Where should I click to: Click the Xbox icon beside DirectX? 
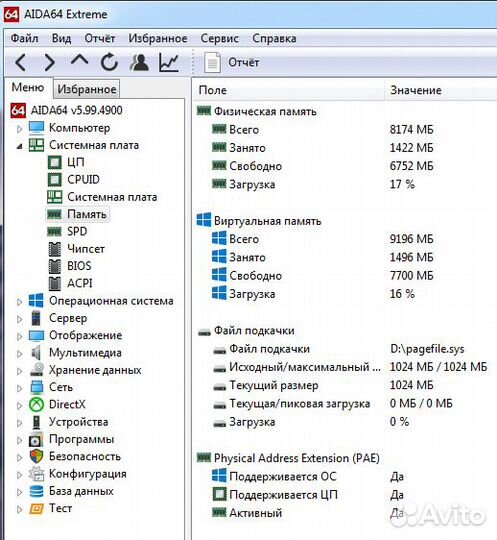click(36, 404)
